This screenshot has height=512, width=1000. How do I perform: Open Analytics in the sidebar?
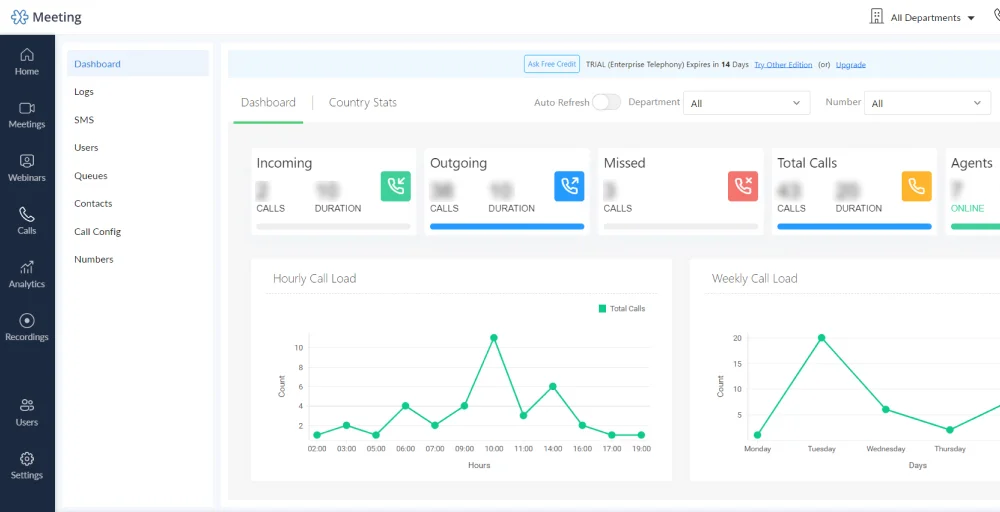pos(27,275)
